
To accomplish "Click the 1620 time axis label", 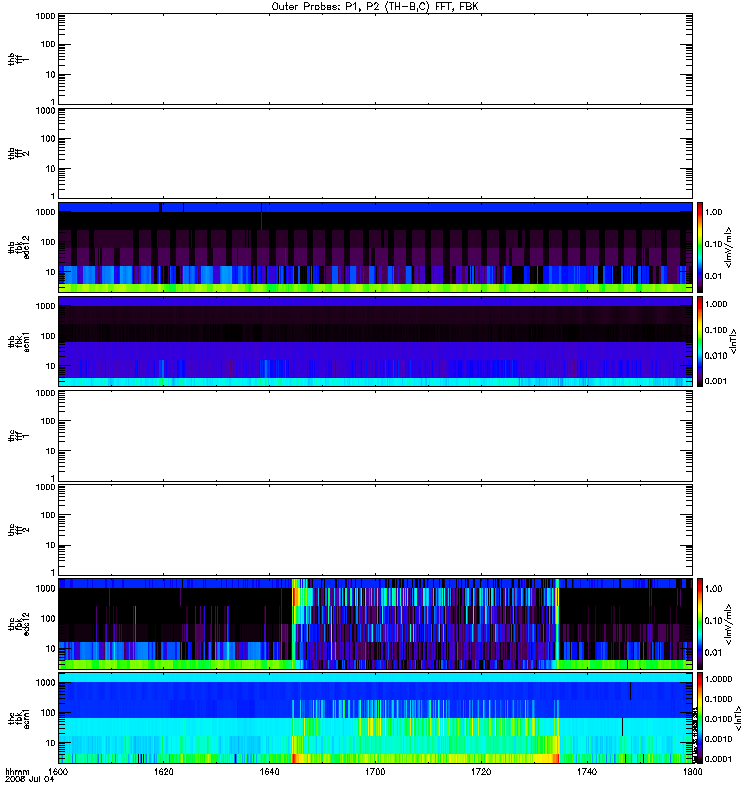I will (164, 771).
